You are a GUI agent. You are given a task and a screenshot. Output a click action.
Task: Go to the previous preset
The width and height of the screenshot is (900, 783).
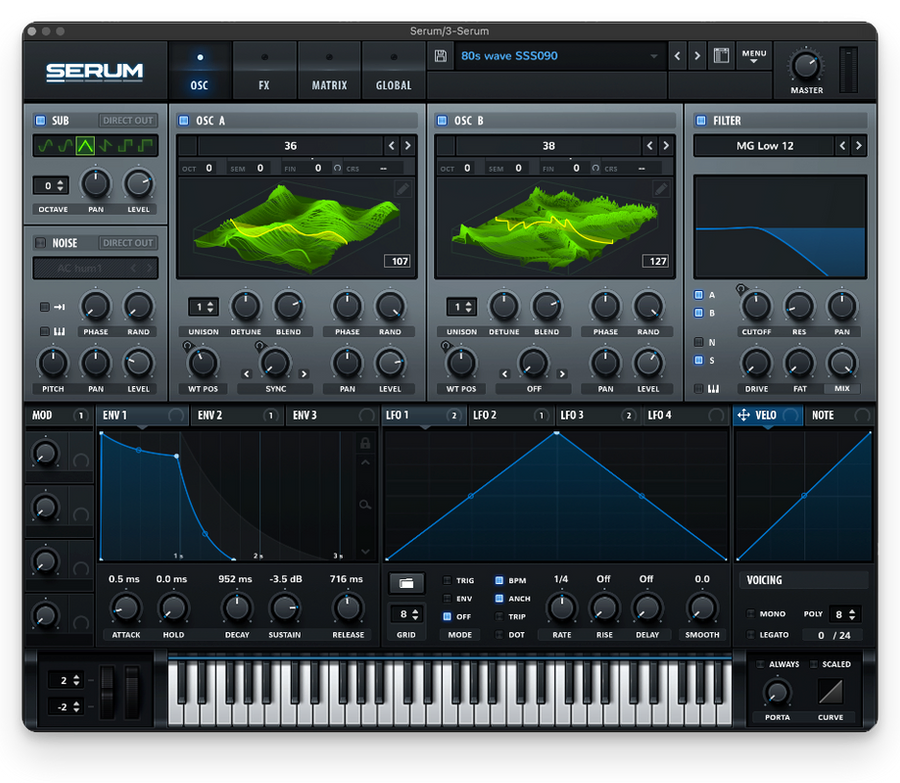[677, 56]
